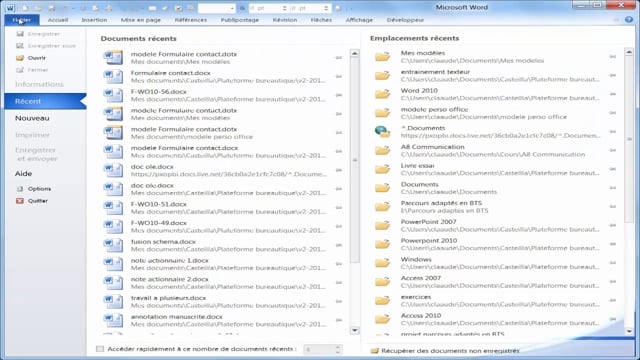
Task: Pin travail a plusieurs.docx to the list
Action: point(339,302)
